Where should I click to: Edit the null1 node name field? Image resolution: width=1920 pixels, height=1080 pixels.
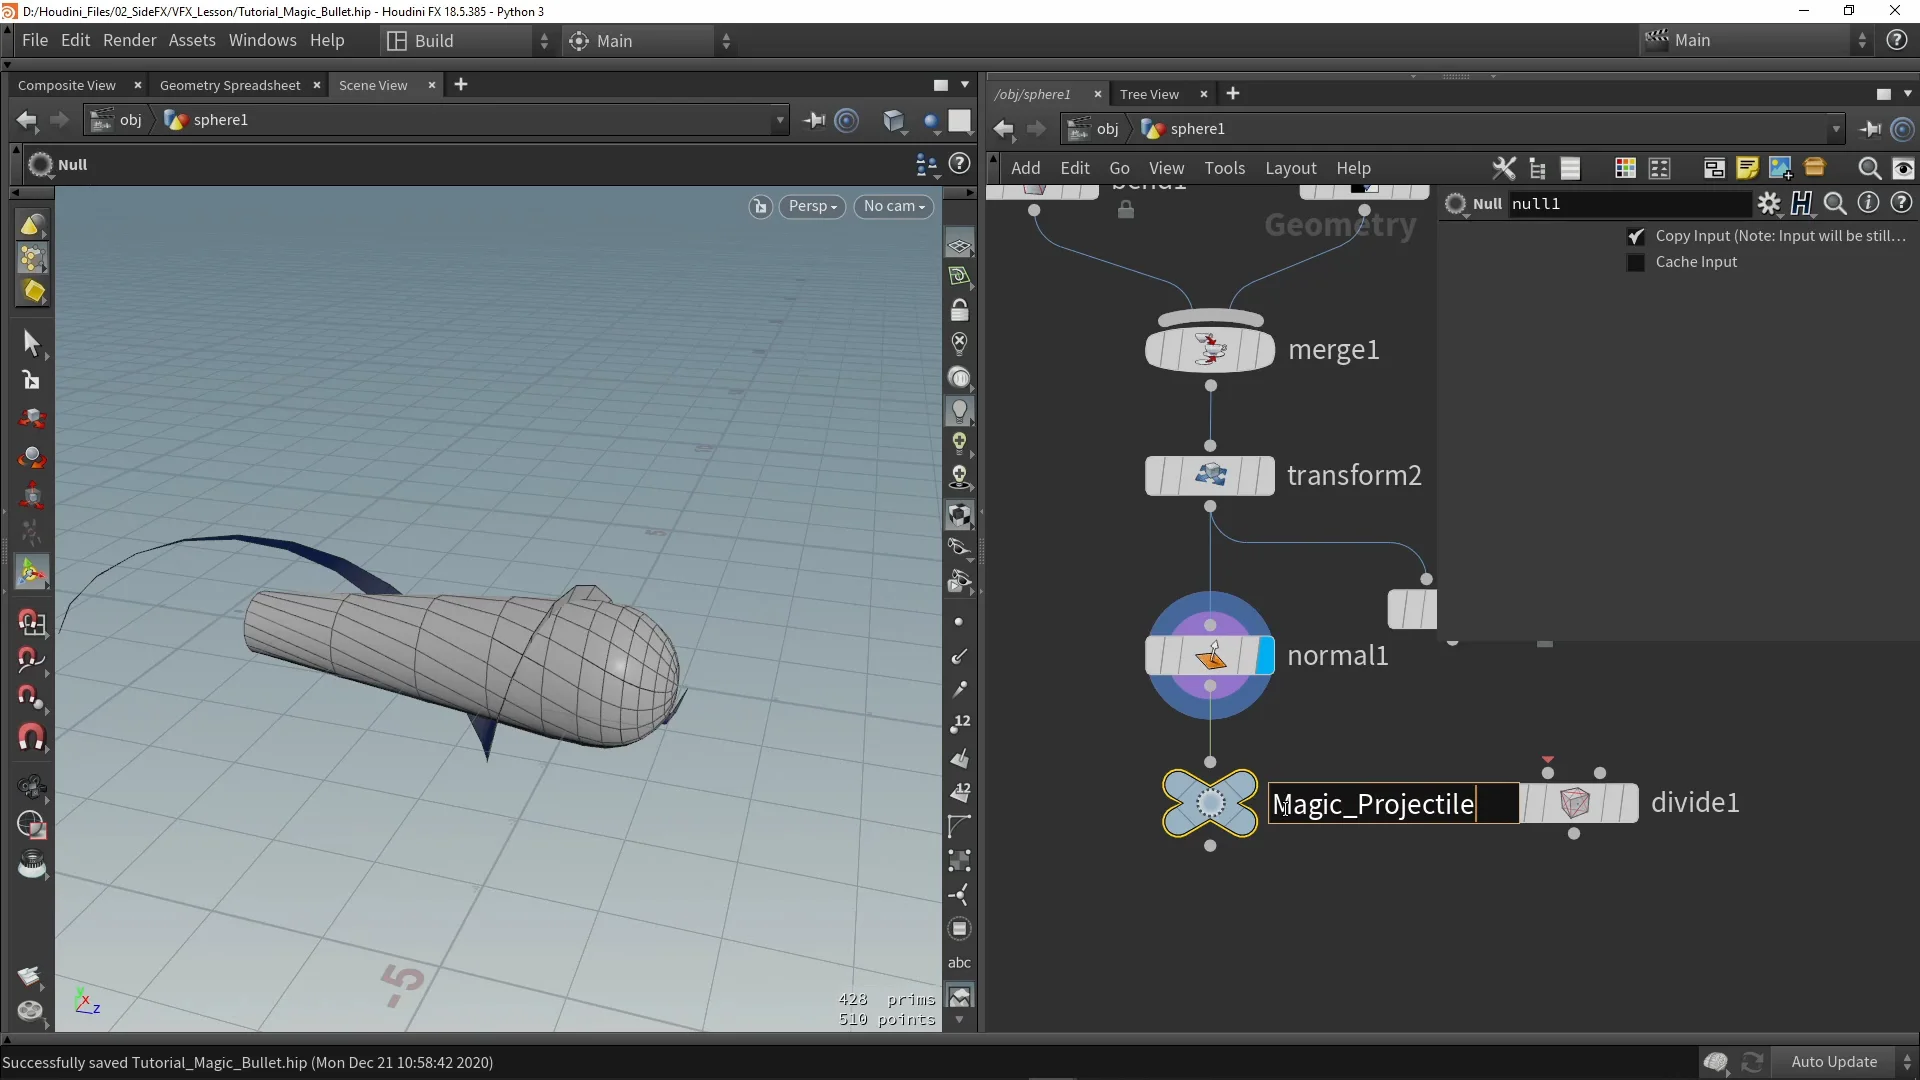1629,204
